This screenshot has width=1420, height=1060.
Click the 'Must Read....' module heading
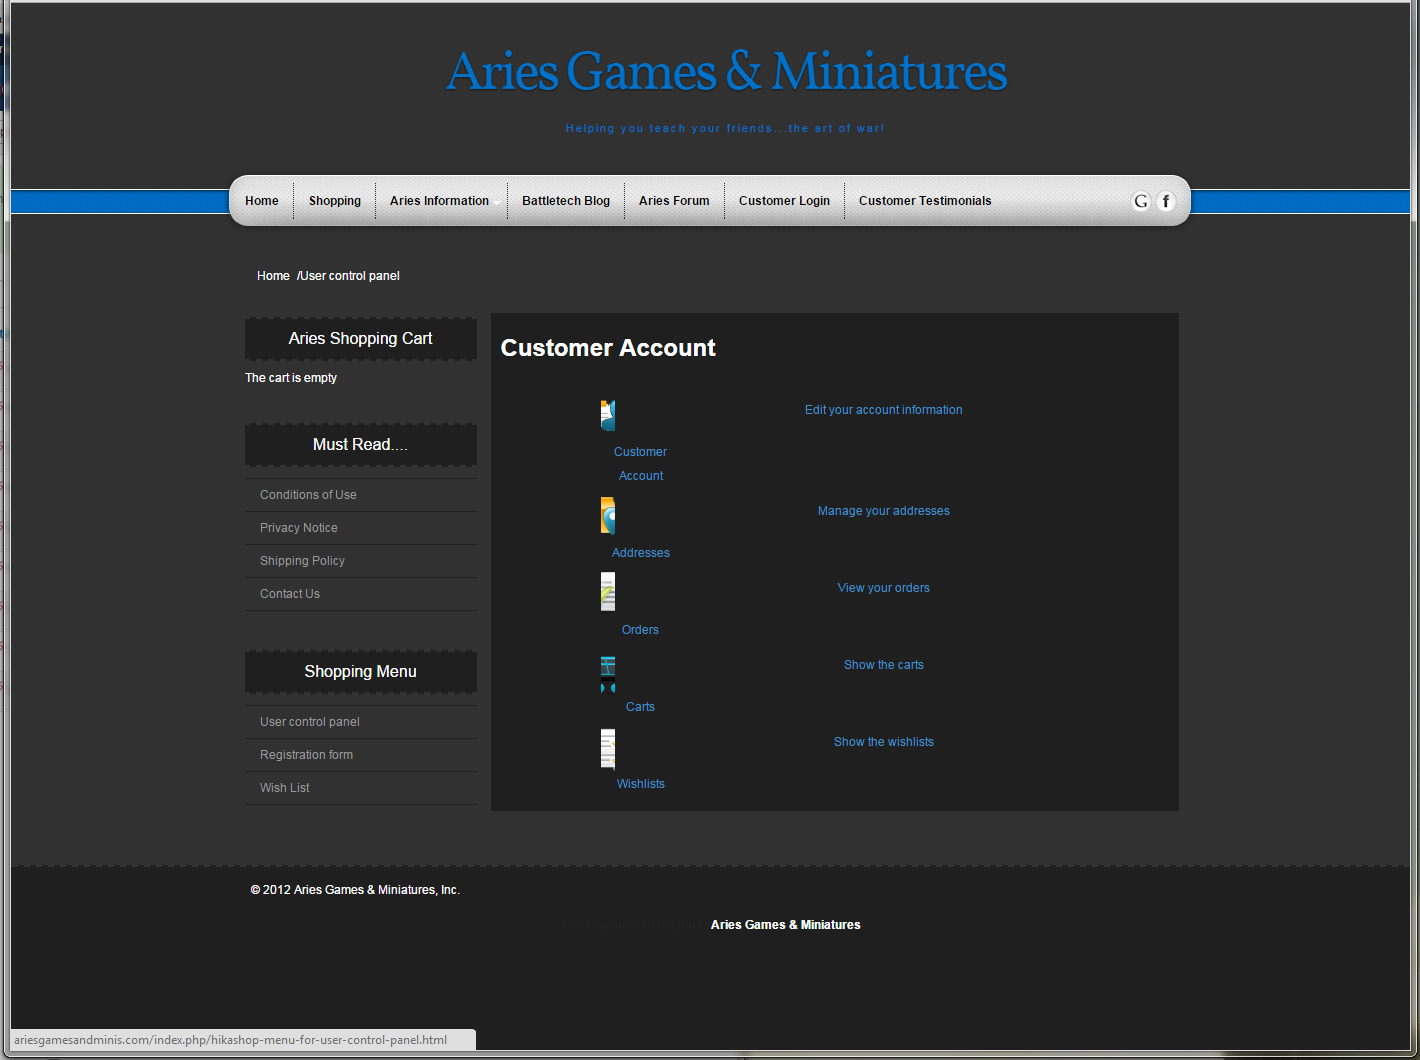click(361, 445)
